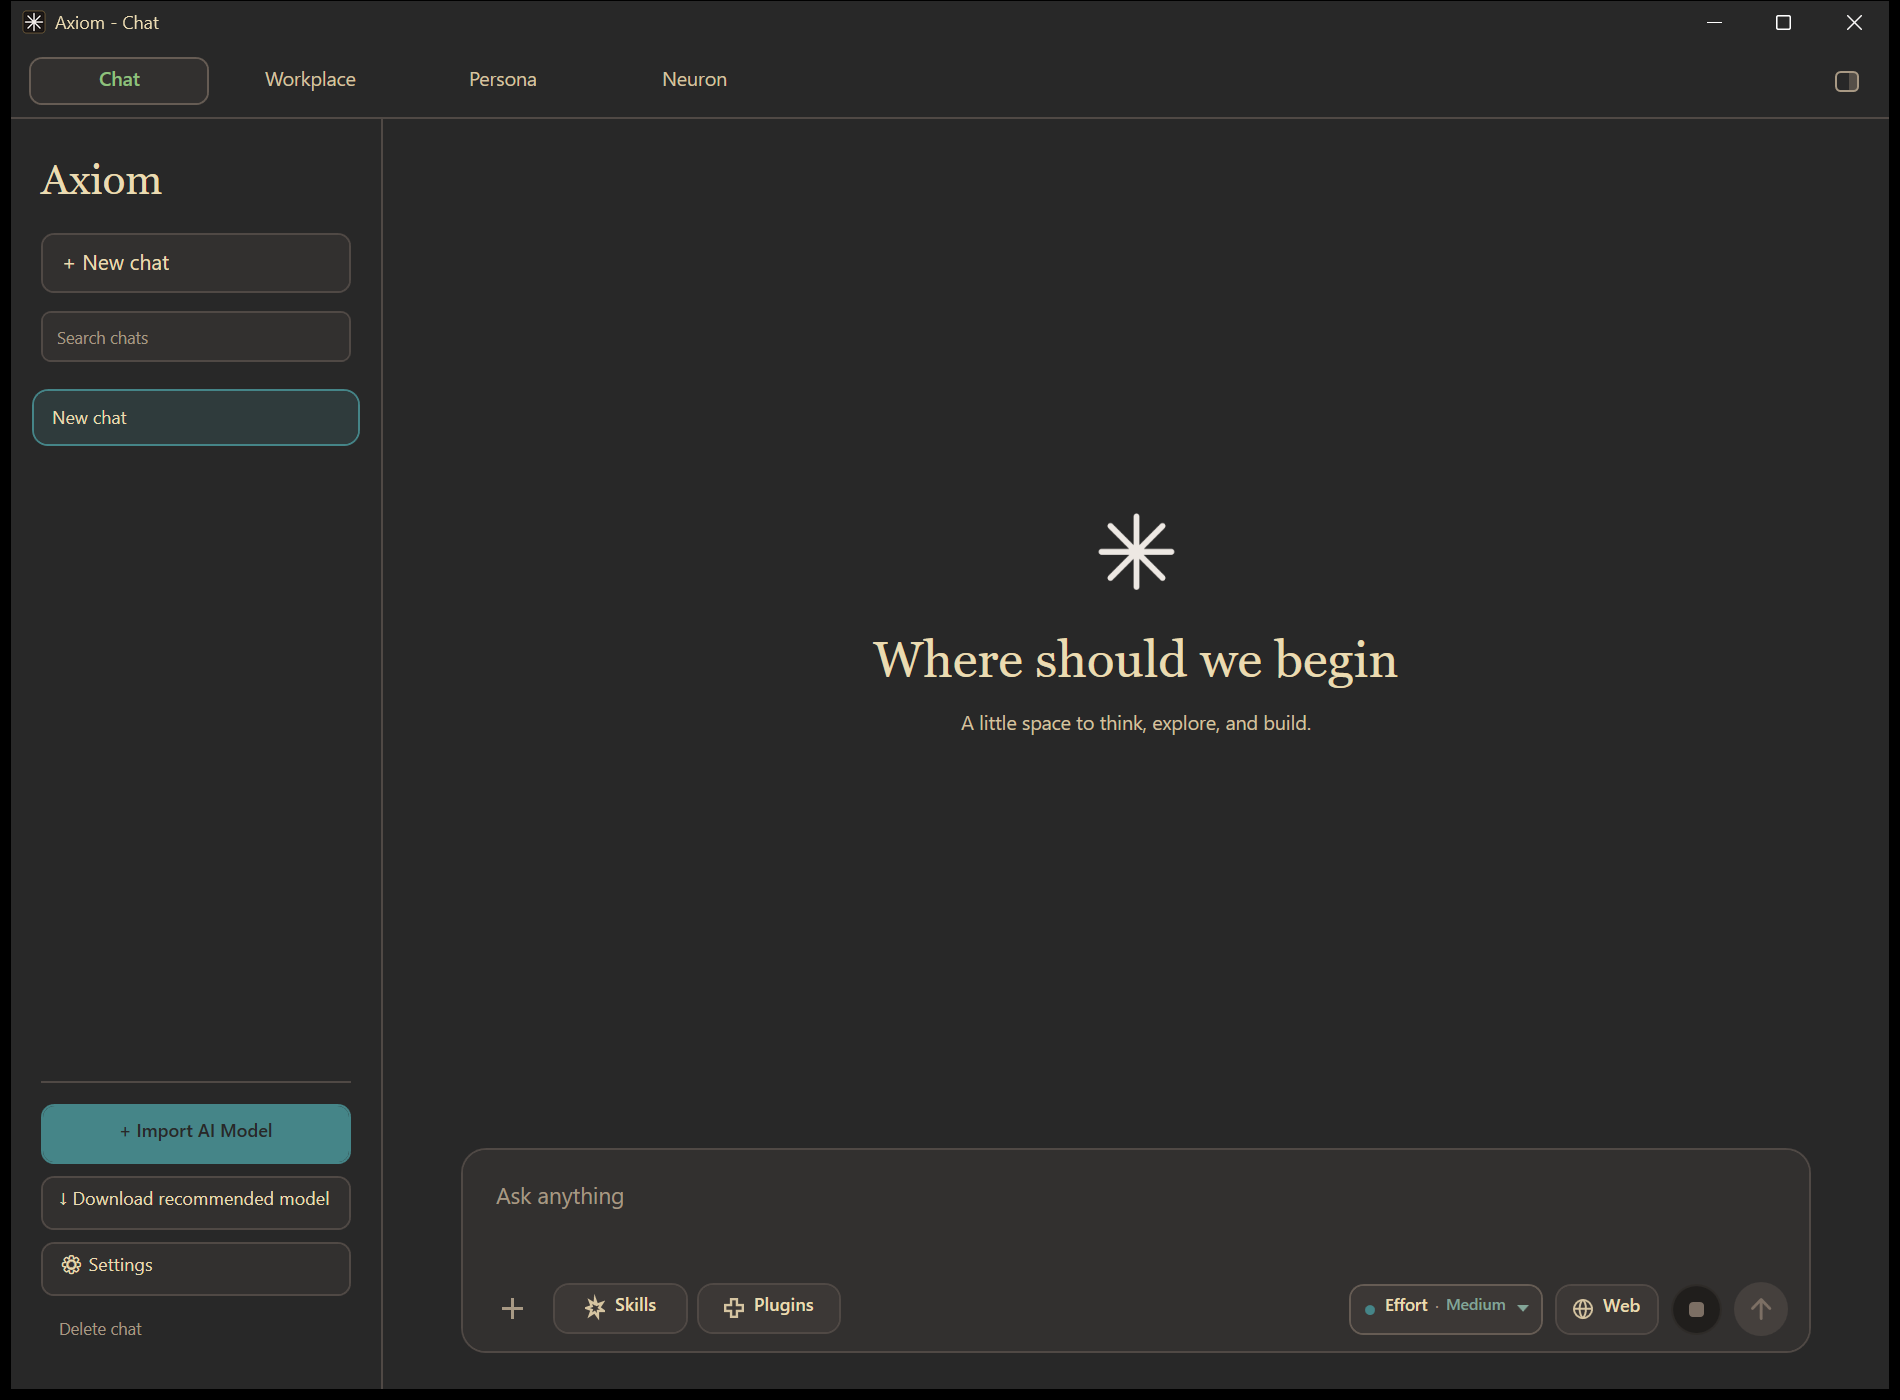Toggle Web search on
This screenshot has width=1900, height=1400.
pyautogui.click(x=1606, y=1308)
